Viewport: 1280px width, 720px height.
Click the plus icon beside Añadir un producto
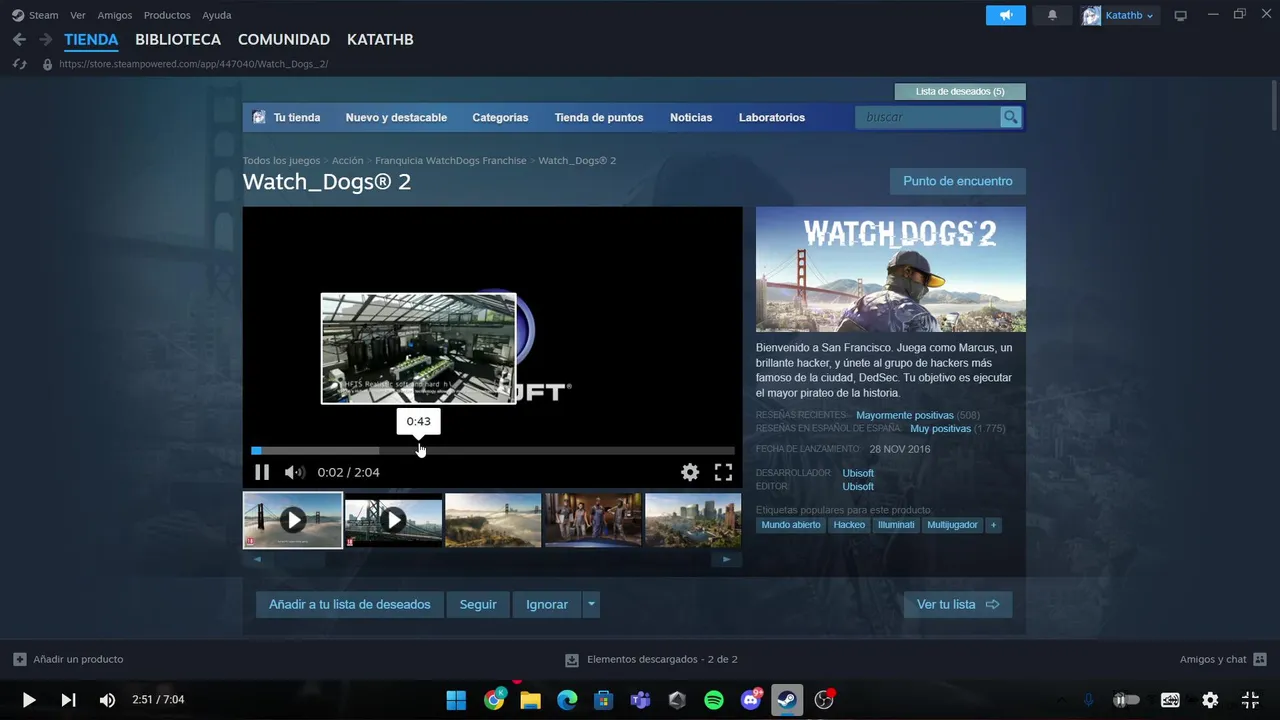20,659
